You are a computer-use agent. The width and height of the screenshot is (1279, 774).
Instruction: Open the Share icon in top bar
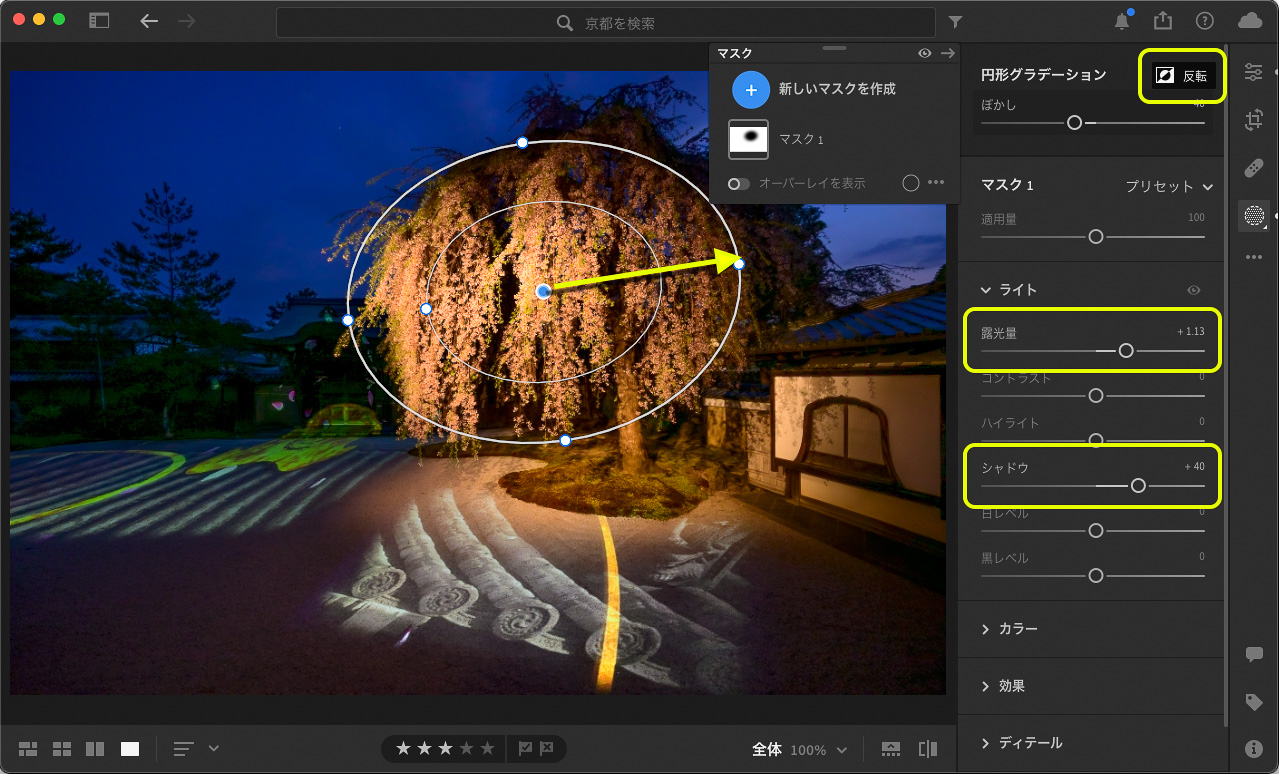point(1162,21)
